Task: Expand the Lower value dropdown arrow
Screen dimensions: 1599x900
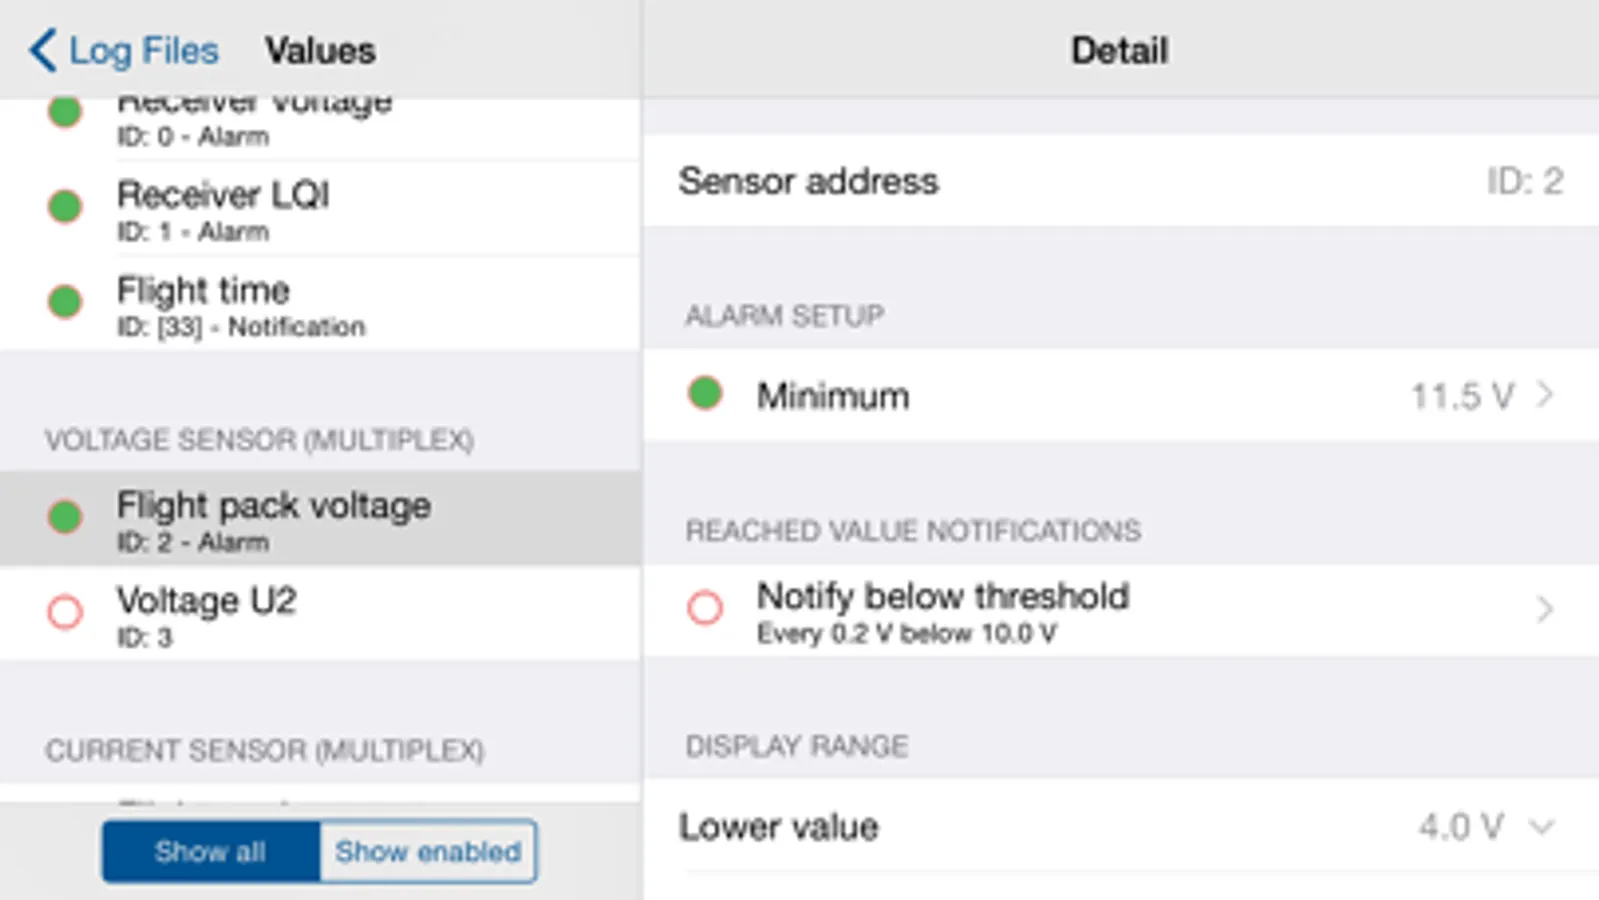Action: (x=1543, y=827)
